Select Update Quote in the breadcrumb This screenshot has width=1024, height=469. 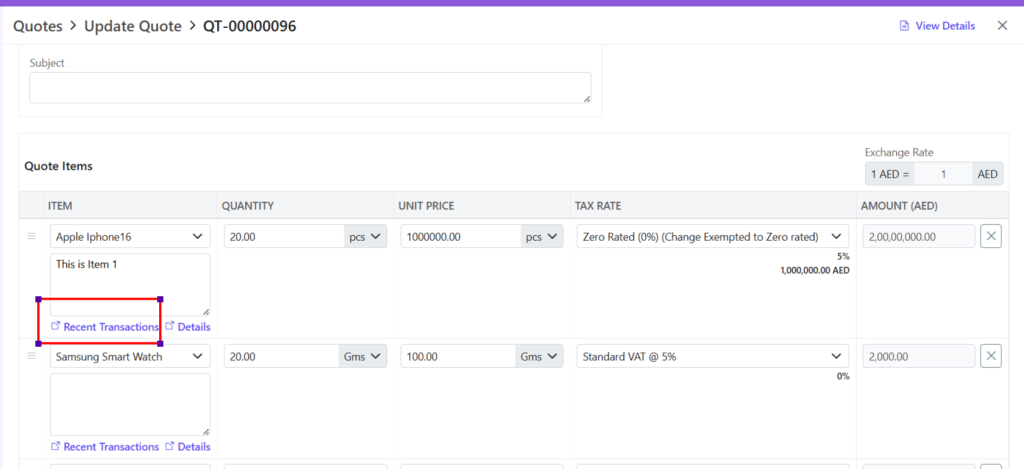click(x=132, y=26)
